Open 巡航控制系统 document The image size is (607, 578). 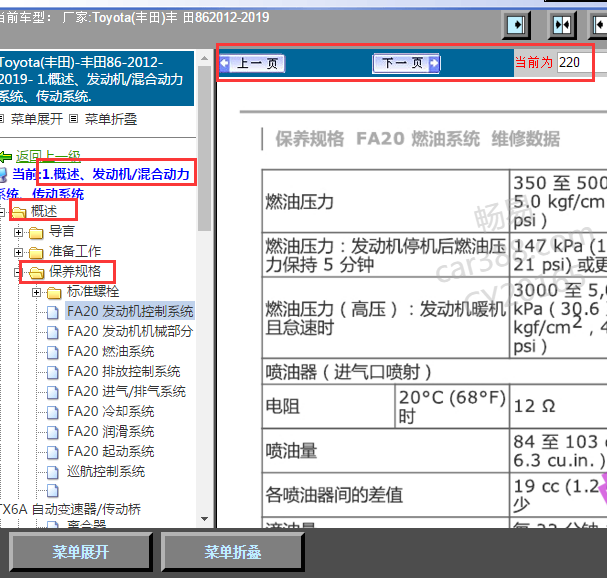106,472
